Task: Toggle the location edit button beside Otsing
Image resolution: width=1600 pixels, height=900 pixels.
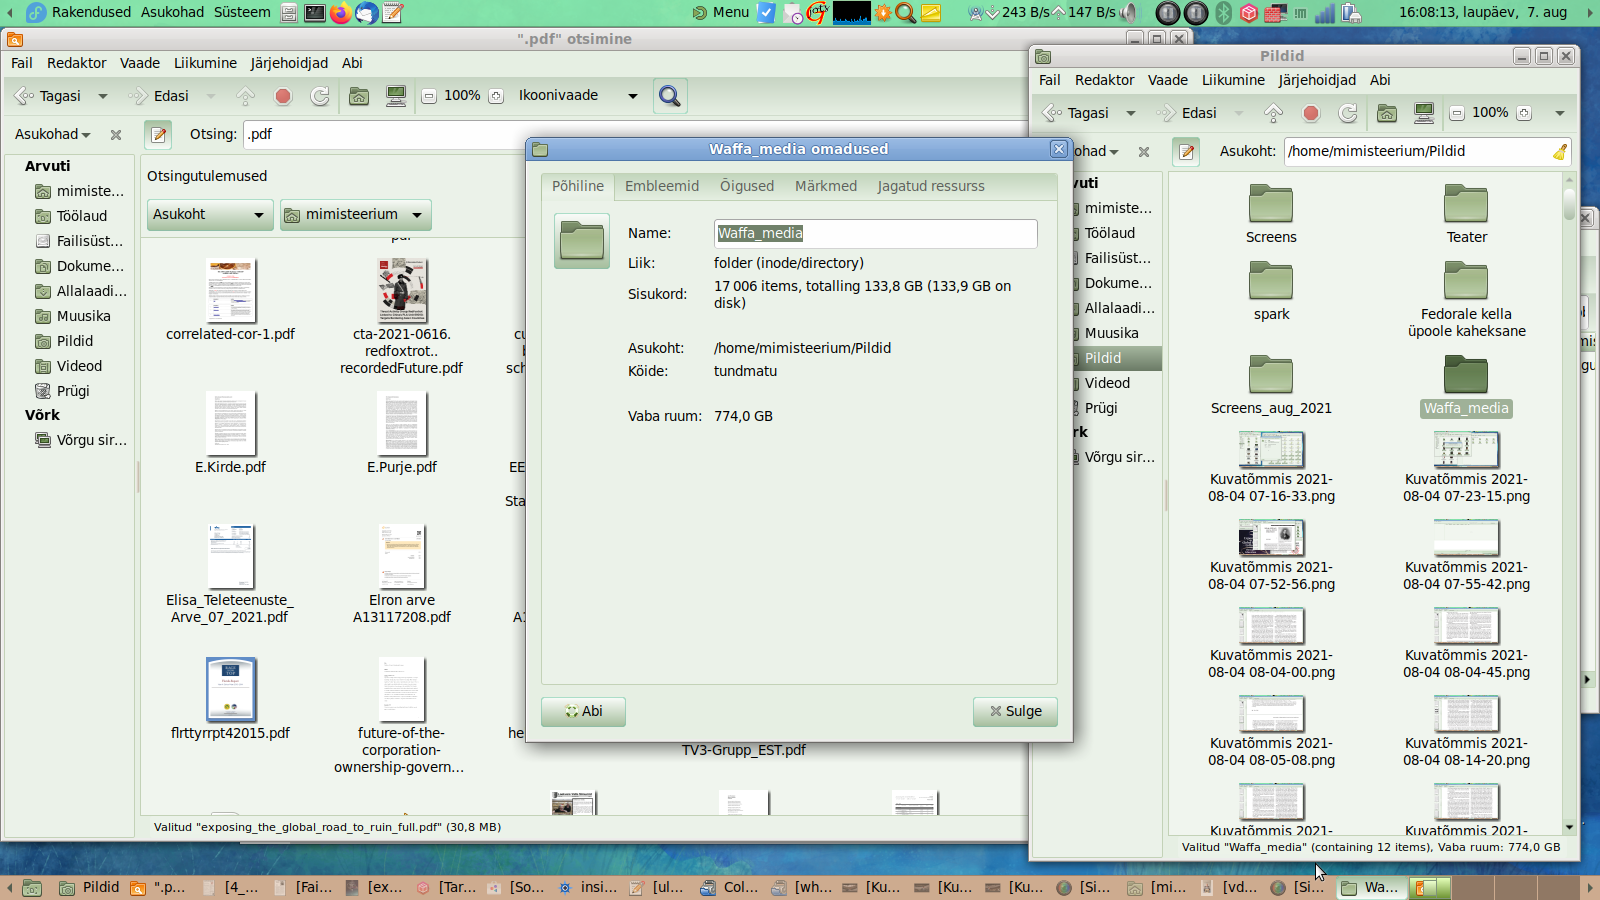Action: [x=158, y=134]
